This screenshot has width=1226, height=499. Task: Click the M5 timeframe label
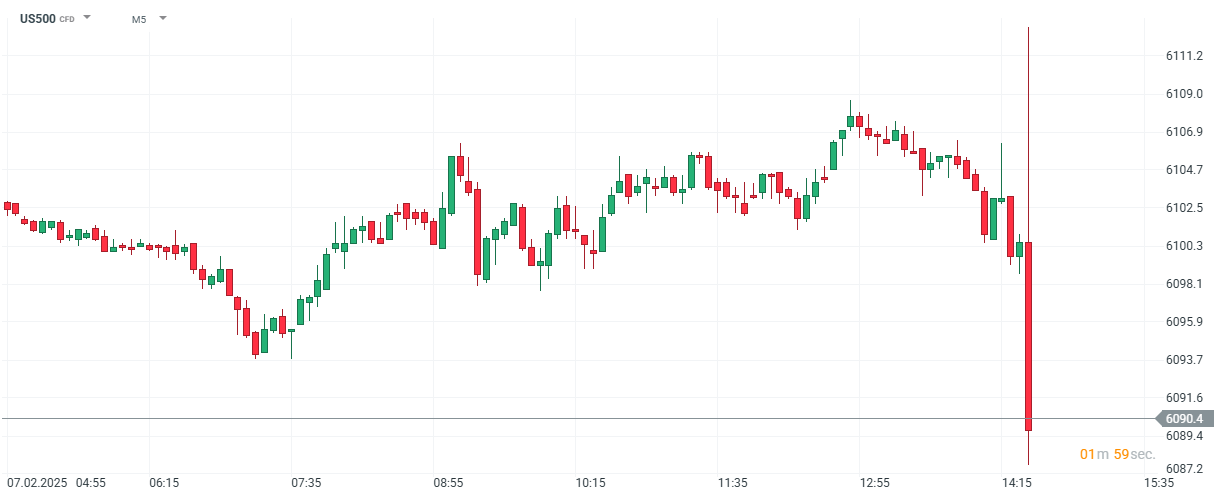[x=140, y=19]
